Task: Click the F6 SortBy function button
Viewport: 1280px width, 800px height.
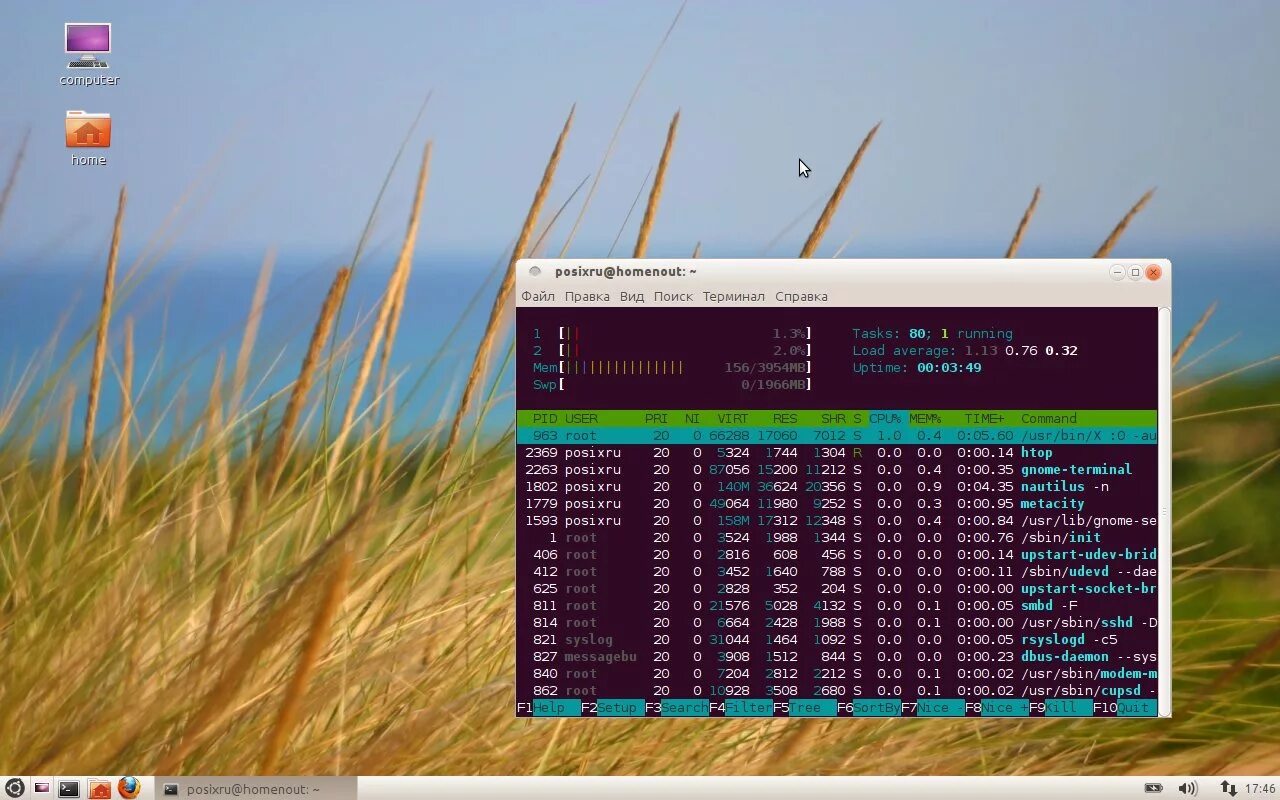Action: pyautogui.click(x=868, y=708)
